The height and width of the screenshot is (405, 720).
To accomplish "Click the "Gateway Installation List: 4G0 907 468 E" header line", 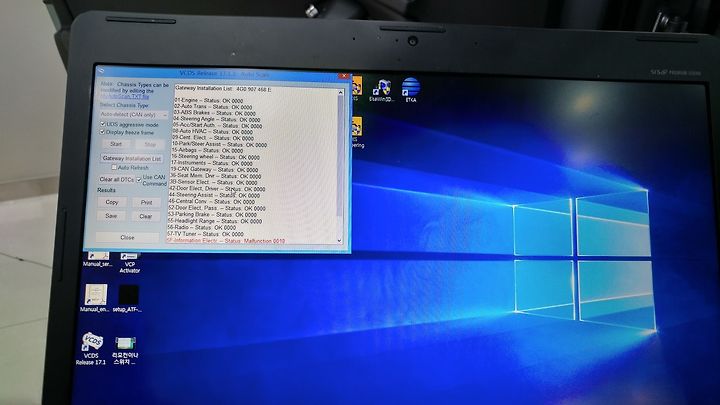I will [x=223, y=89].
